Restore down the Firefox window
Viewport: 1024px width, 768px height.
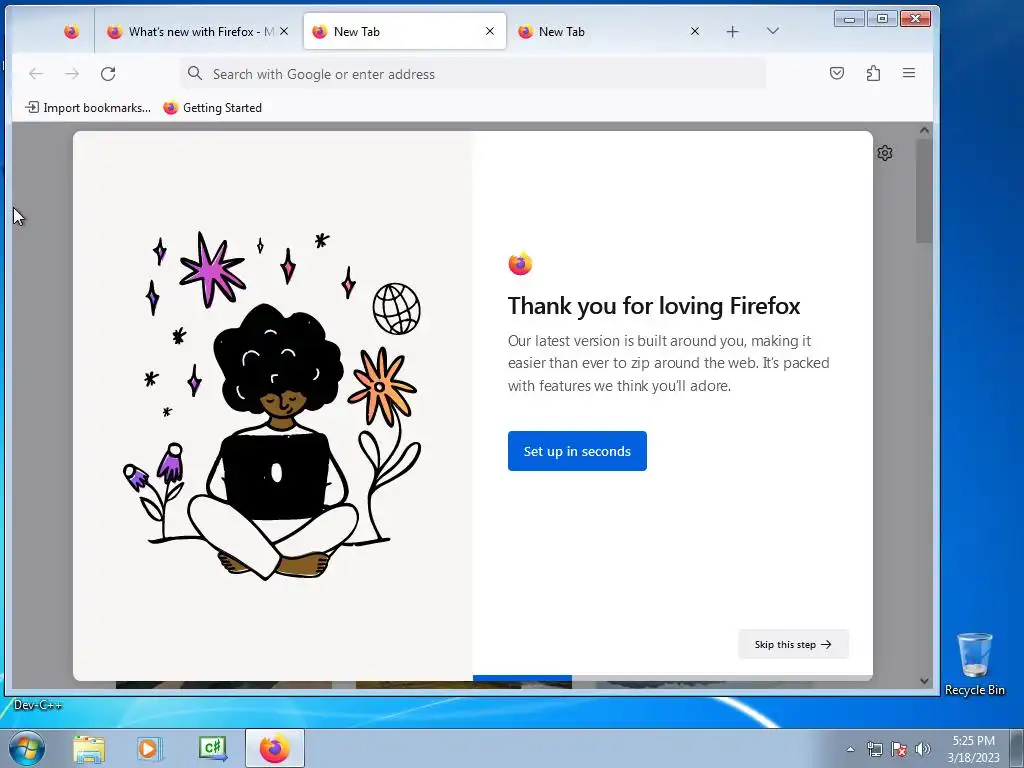click(x=882, y=19)
